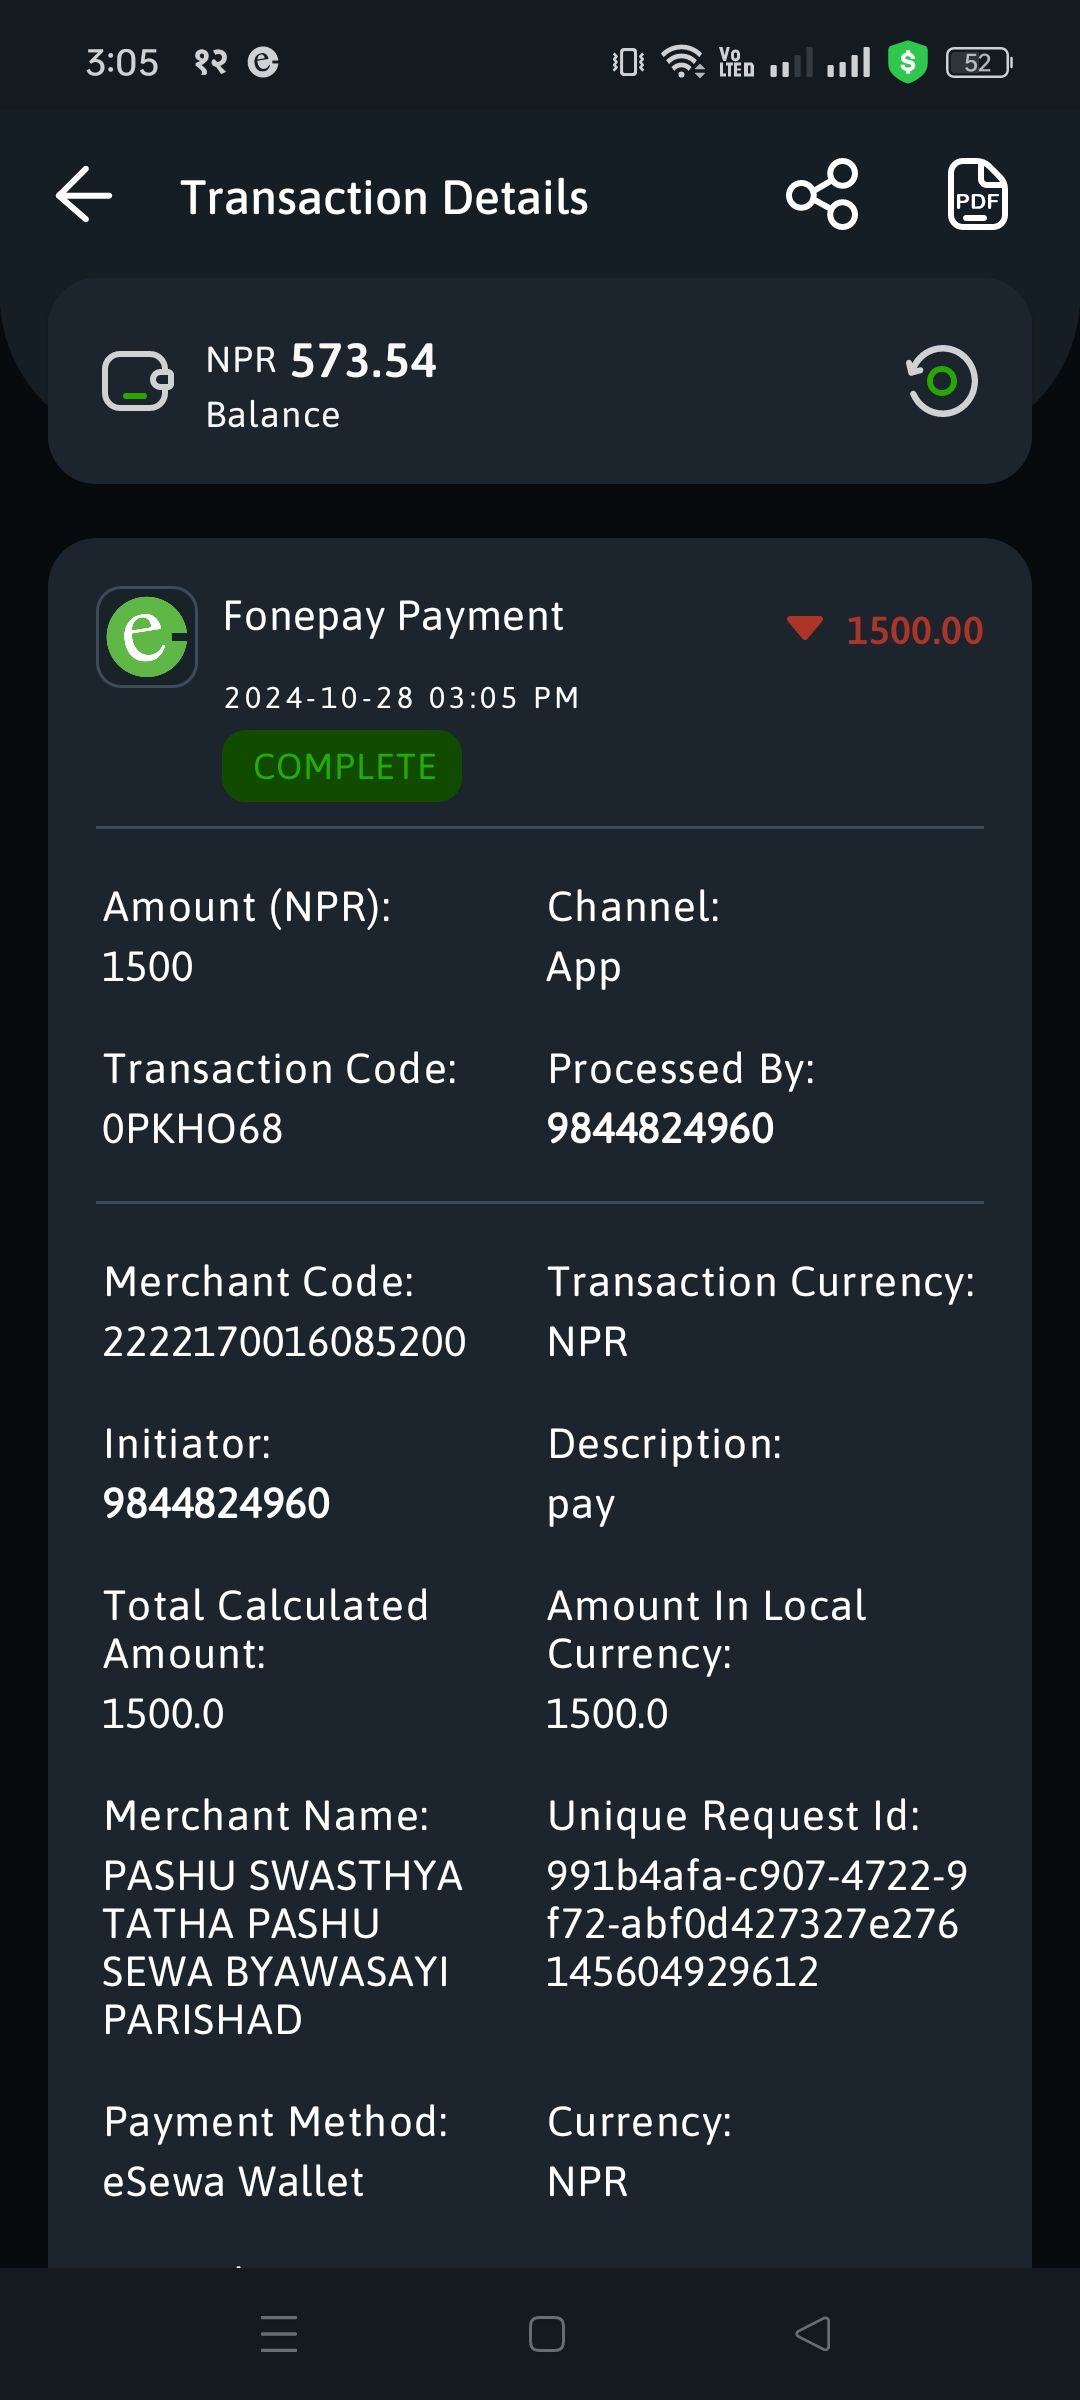
Task: Tap the Initiator phone number
Action: [x=216, y=1504]
